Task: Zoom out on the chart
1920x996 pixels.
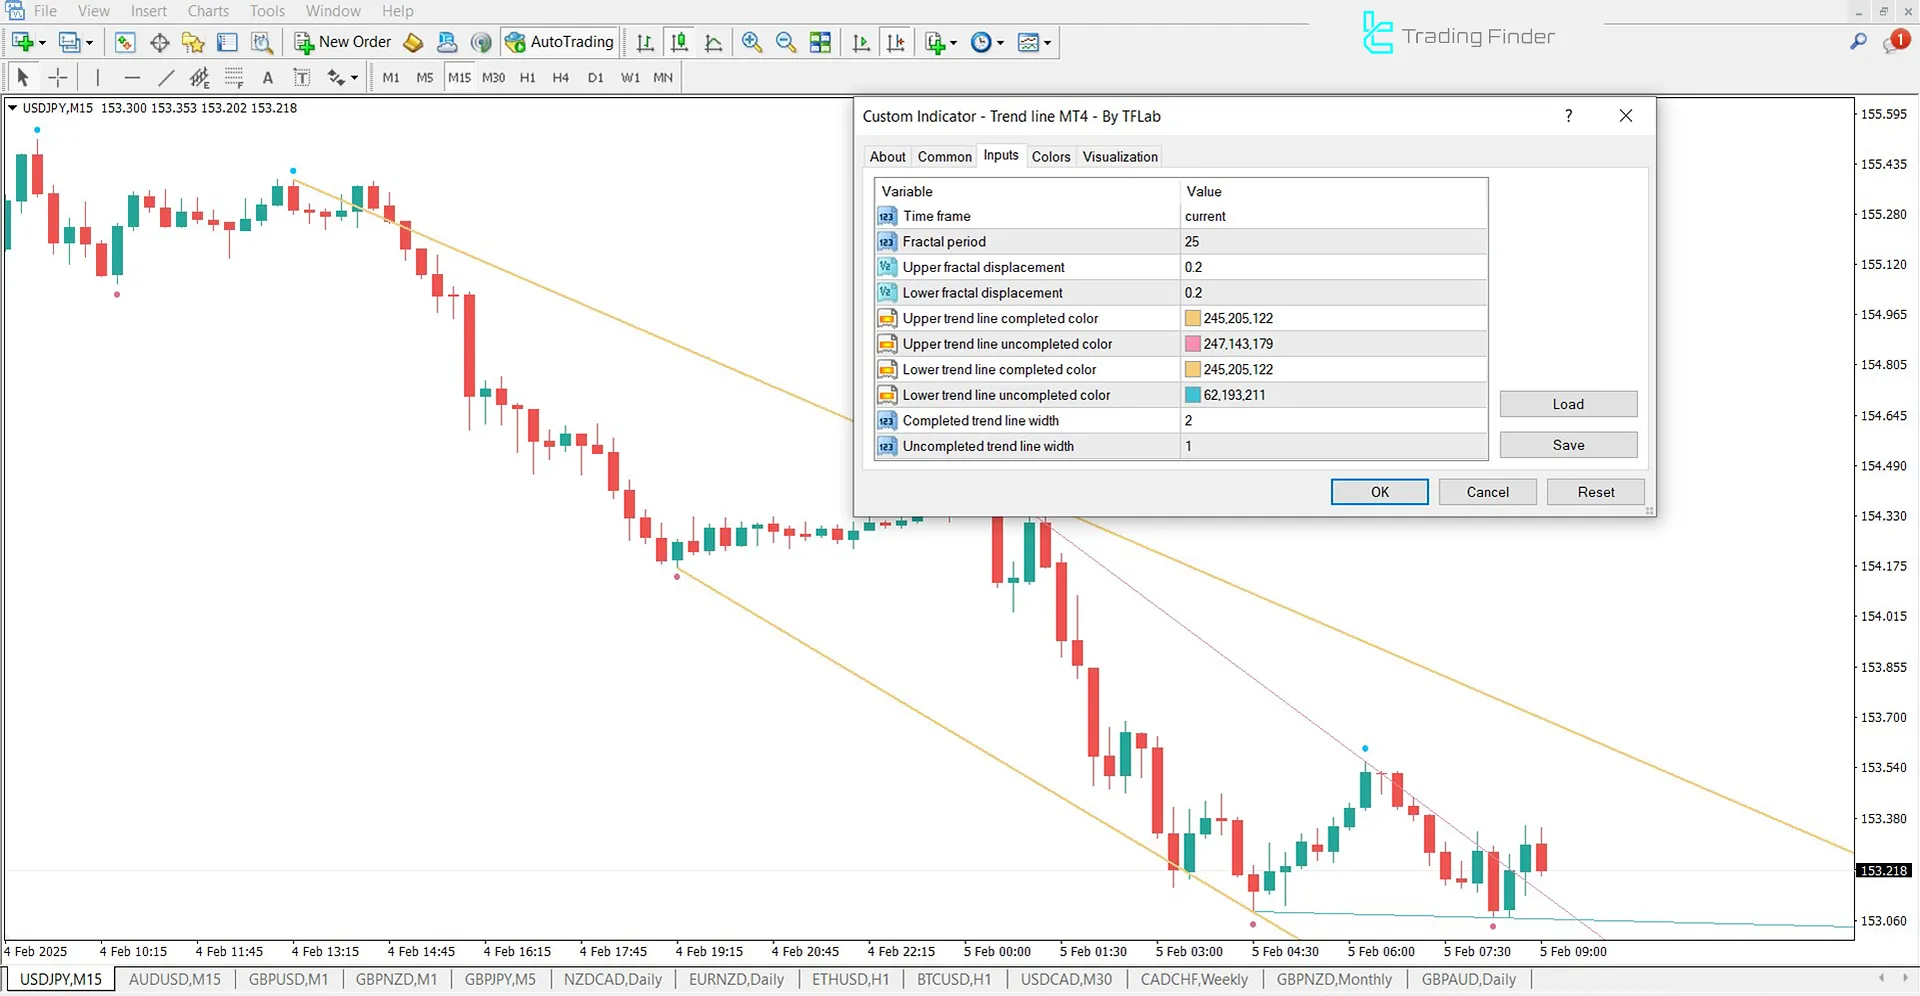Action: pyautogui.click(x=786, y=42)
